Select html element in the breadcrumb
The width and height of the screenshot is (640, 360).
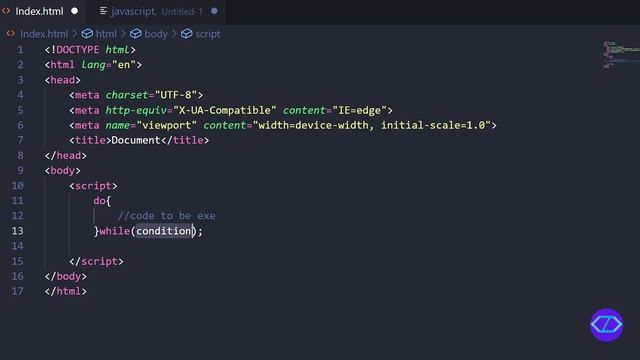(x=106, y=34)
